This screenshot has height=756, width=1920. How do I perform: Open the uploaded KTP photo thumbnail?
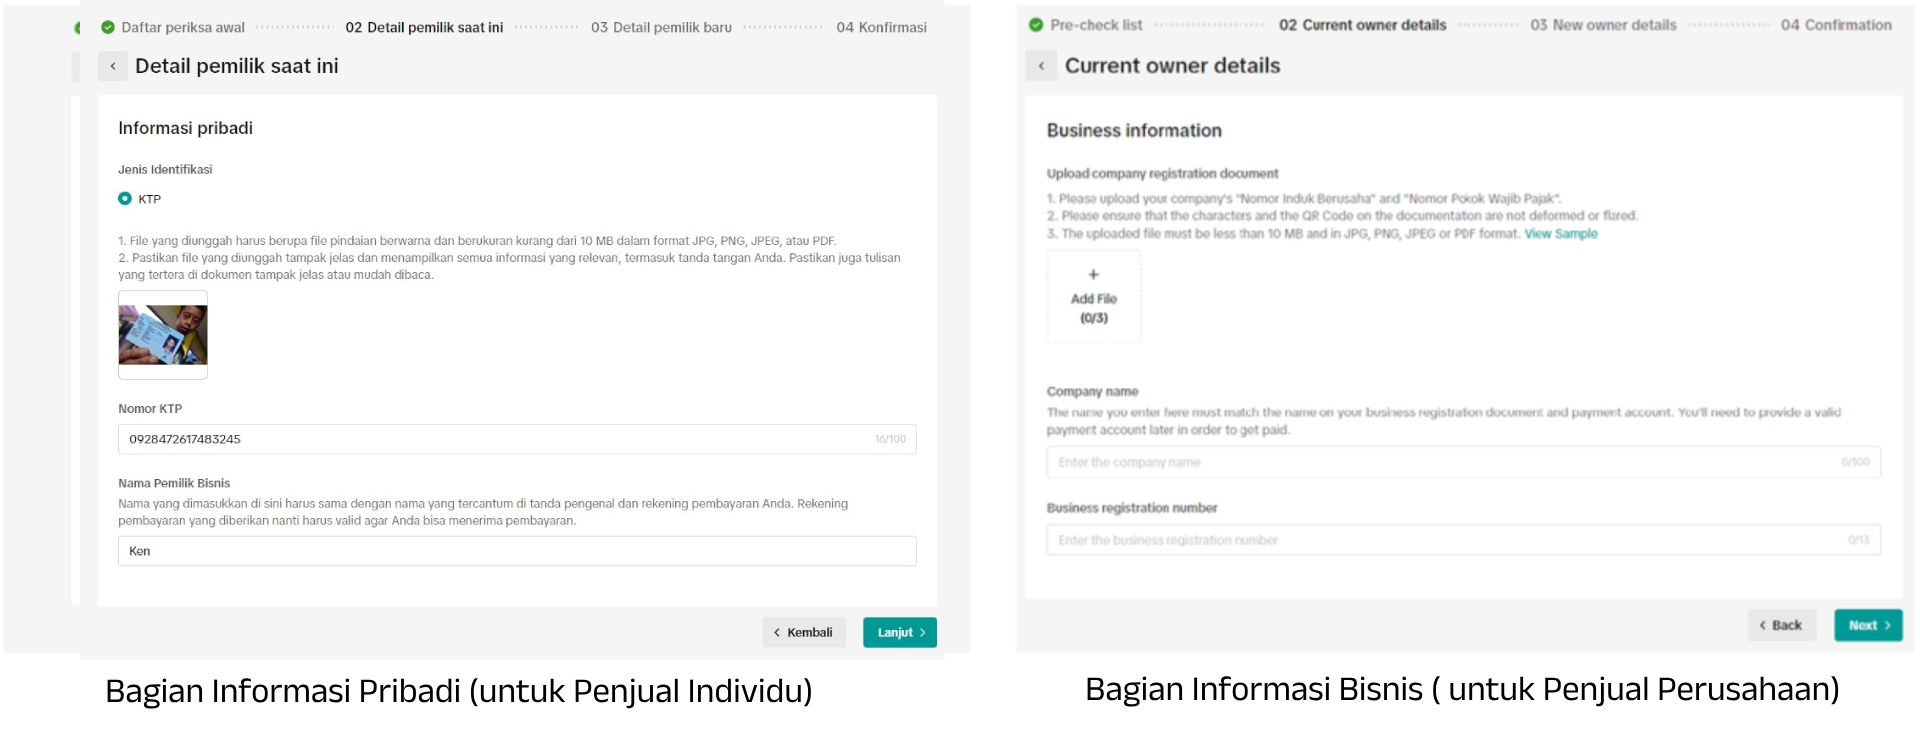coord(163,335)
